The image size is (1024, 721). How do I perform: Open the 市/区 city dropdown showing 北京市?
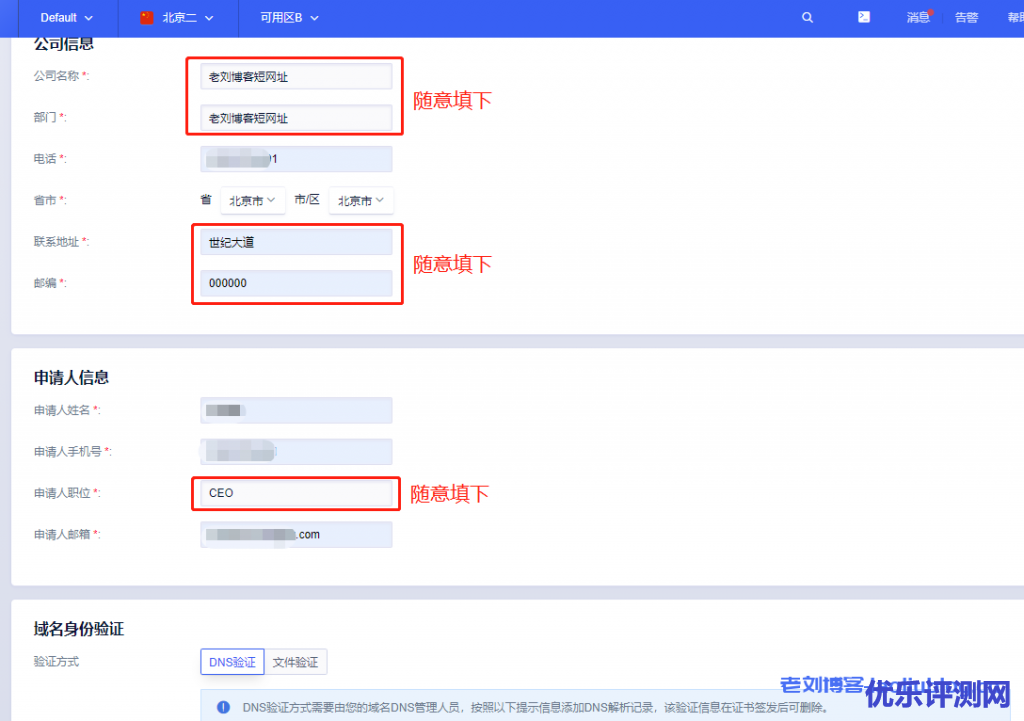click(360, 200)
